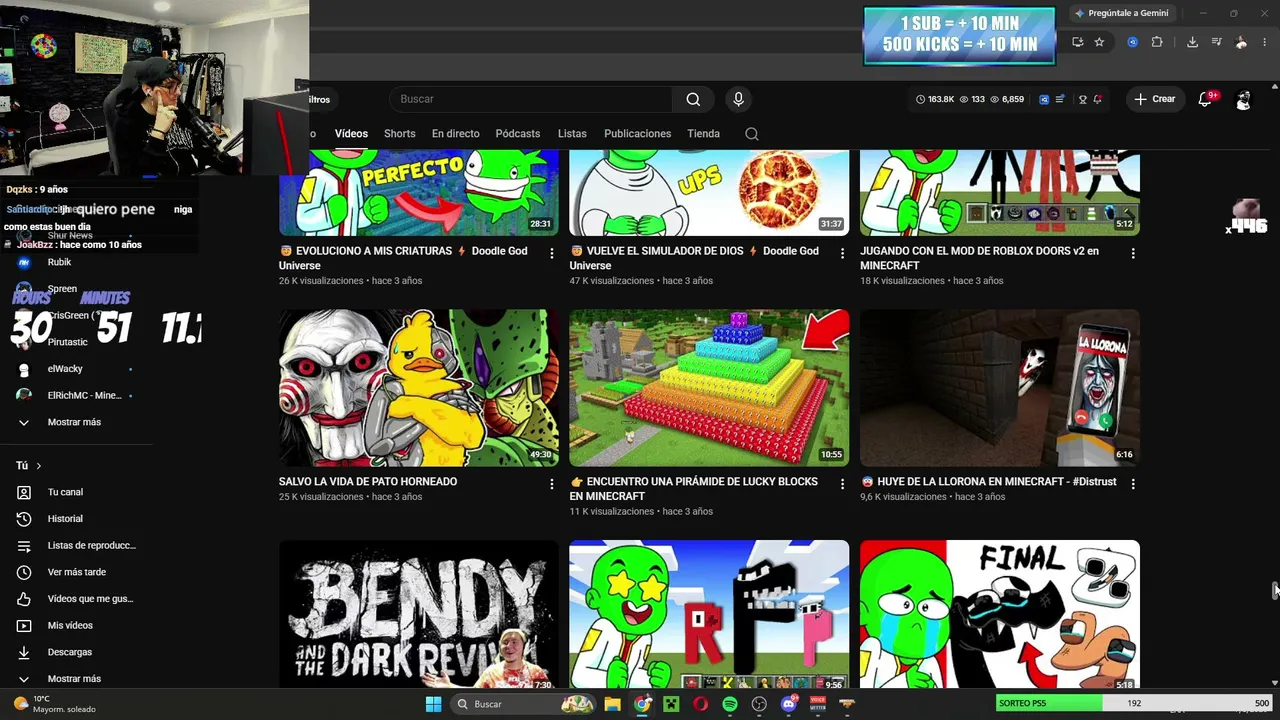Click the trophy icon in stats bar
The image size is (1280, 720).
click(1083, 99)
